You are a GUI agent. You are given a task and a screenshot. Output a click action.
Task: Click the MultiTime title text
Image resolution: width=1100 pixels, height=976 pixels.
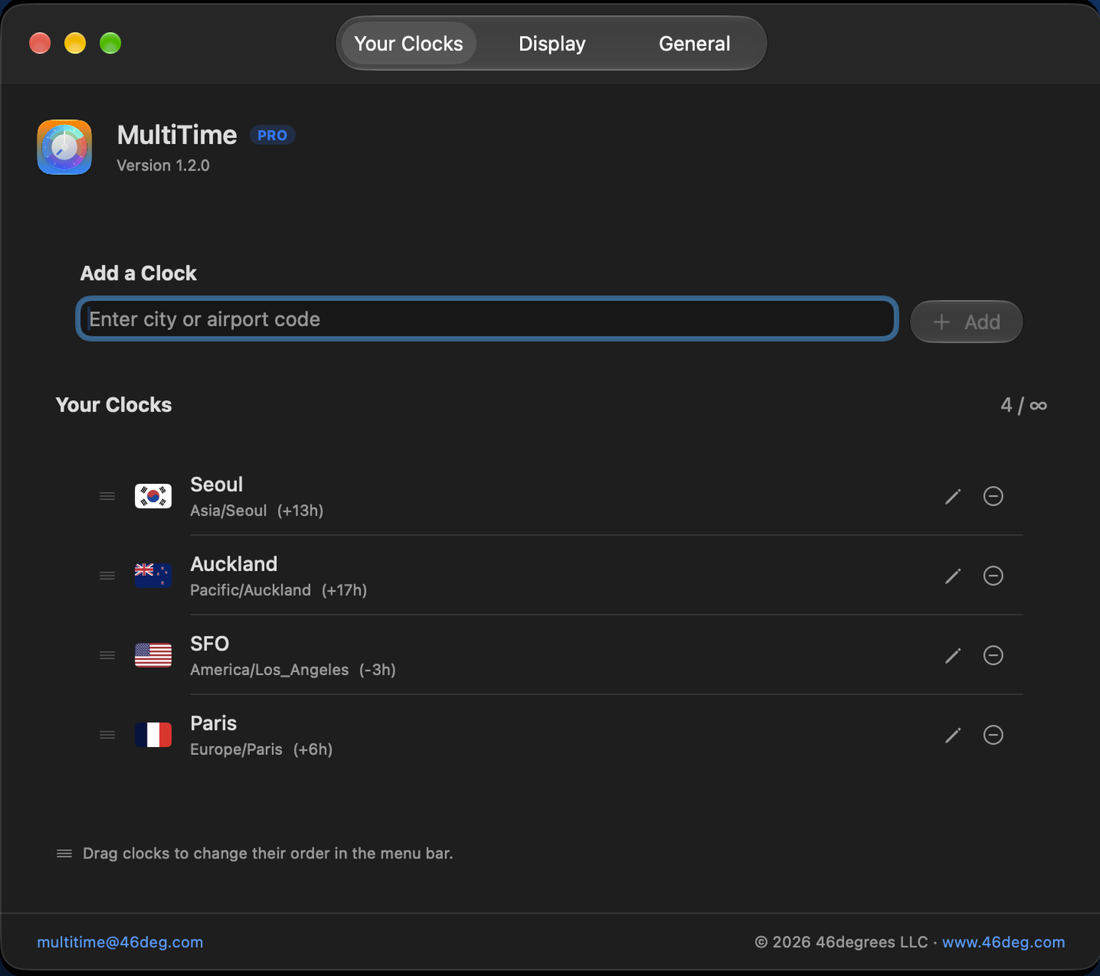pyautogui.click(x=177, y=135)
